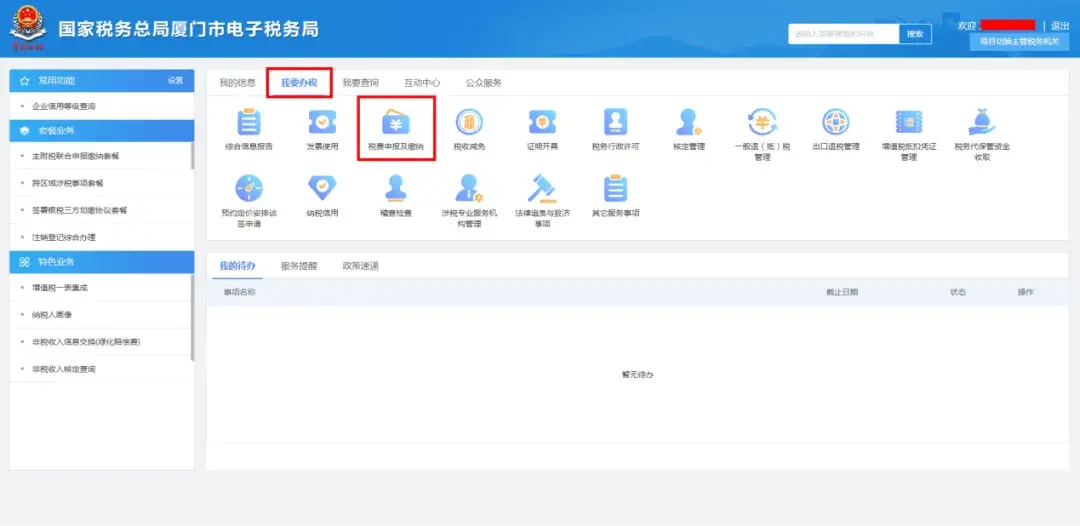
Task: Click the 其它服务事项 icon
Action: pos(616,188)
